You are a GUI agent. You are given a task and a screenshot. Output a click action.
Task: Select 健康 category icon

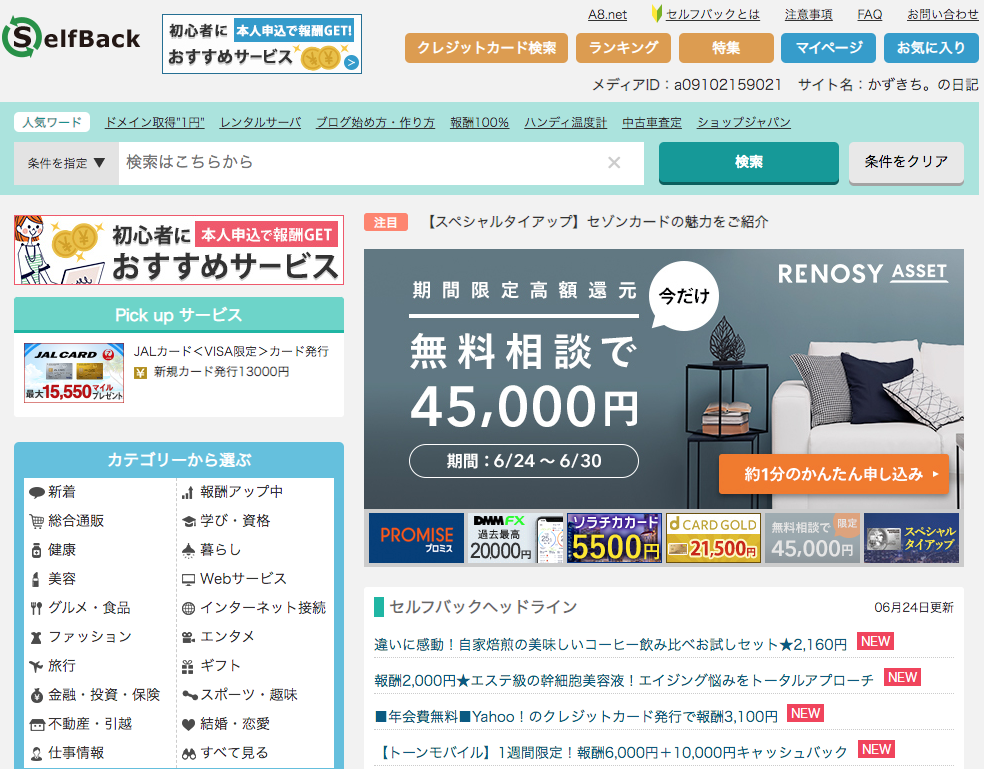pos(36,551)
